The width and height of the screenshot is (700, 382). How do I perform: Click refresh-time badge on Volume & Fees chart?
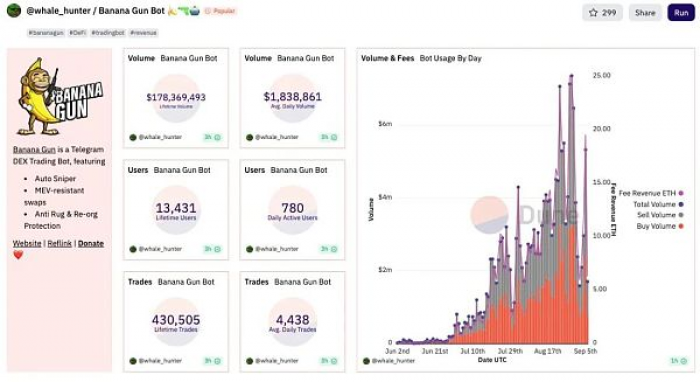pos(679,361)
